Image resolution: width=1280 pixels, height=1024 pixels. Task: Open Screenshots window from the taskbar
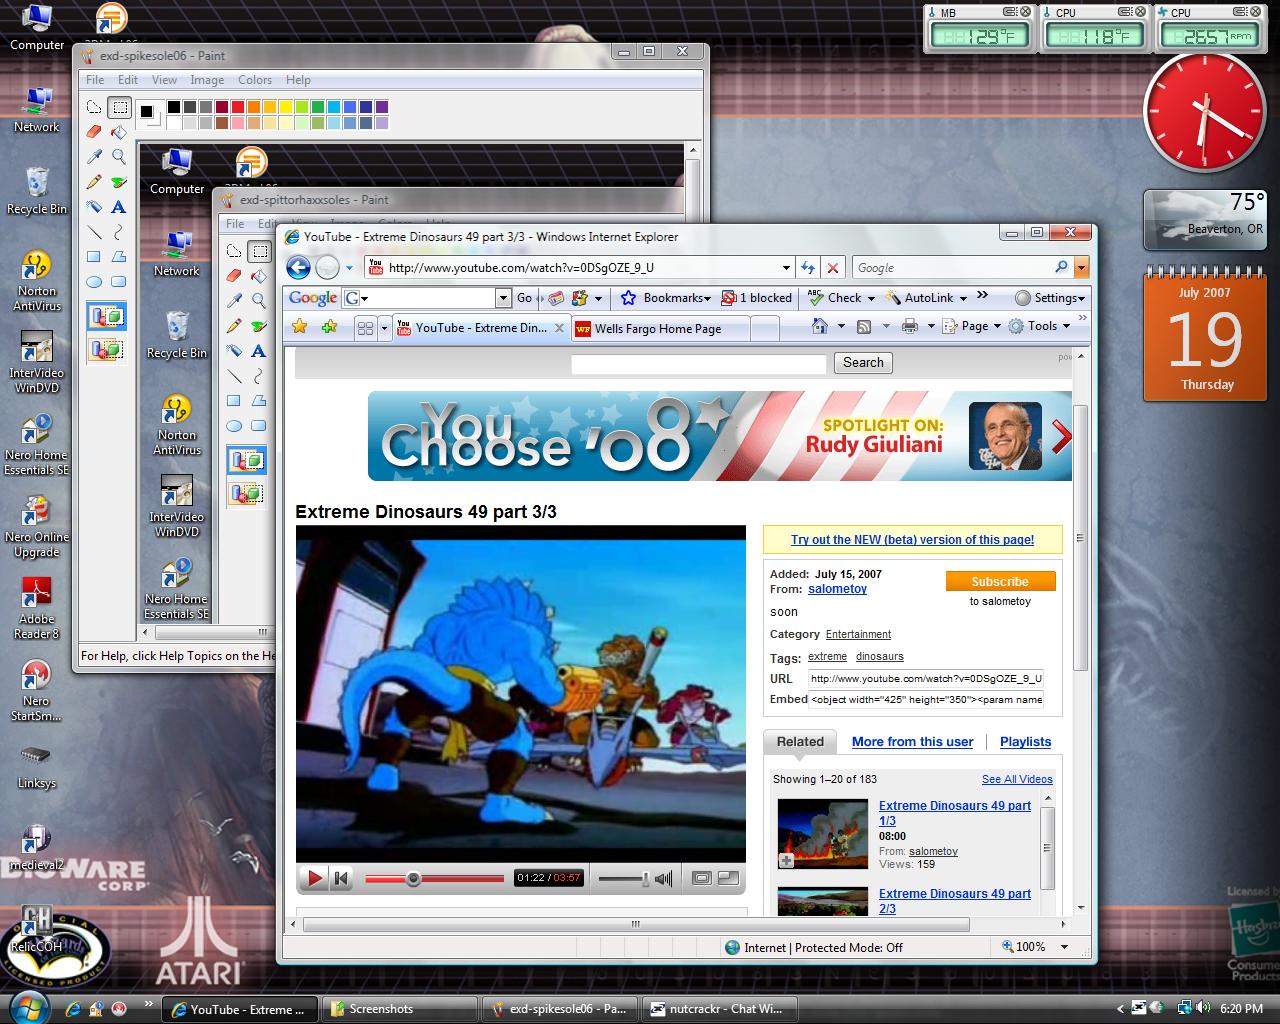[401, 1009]
